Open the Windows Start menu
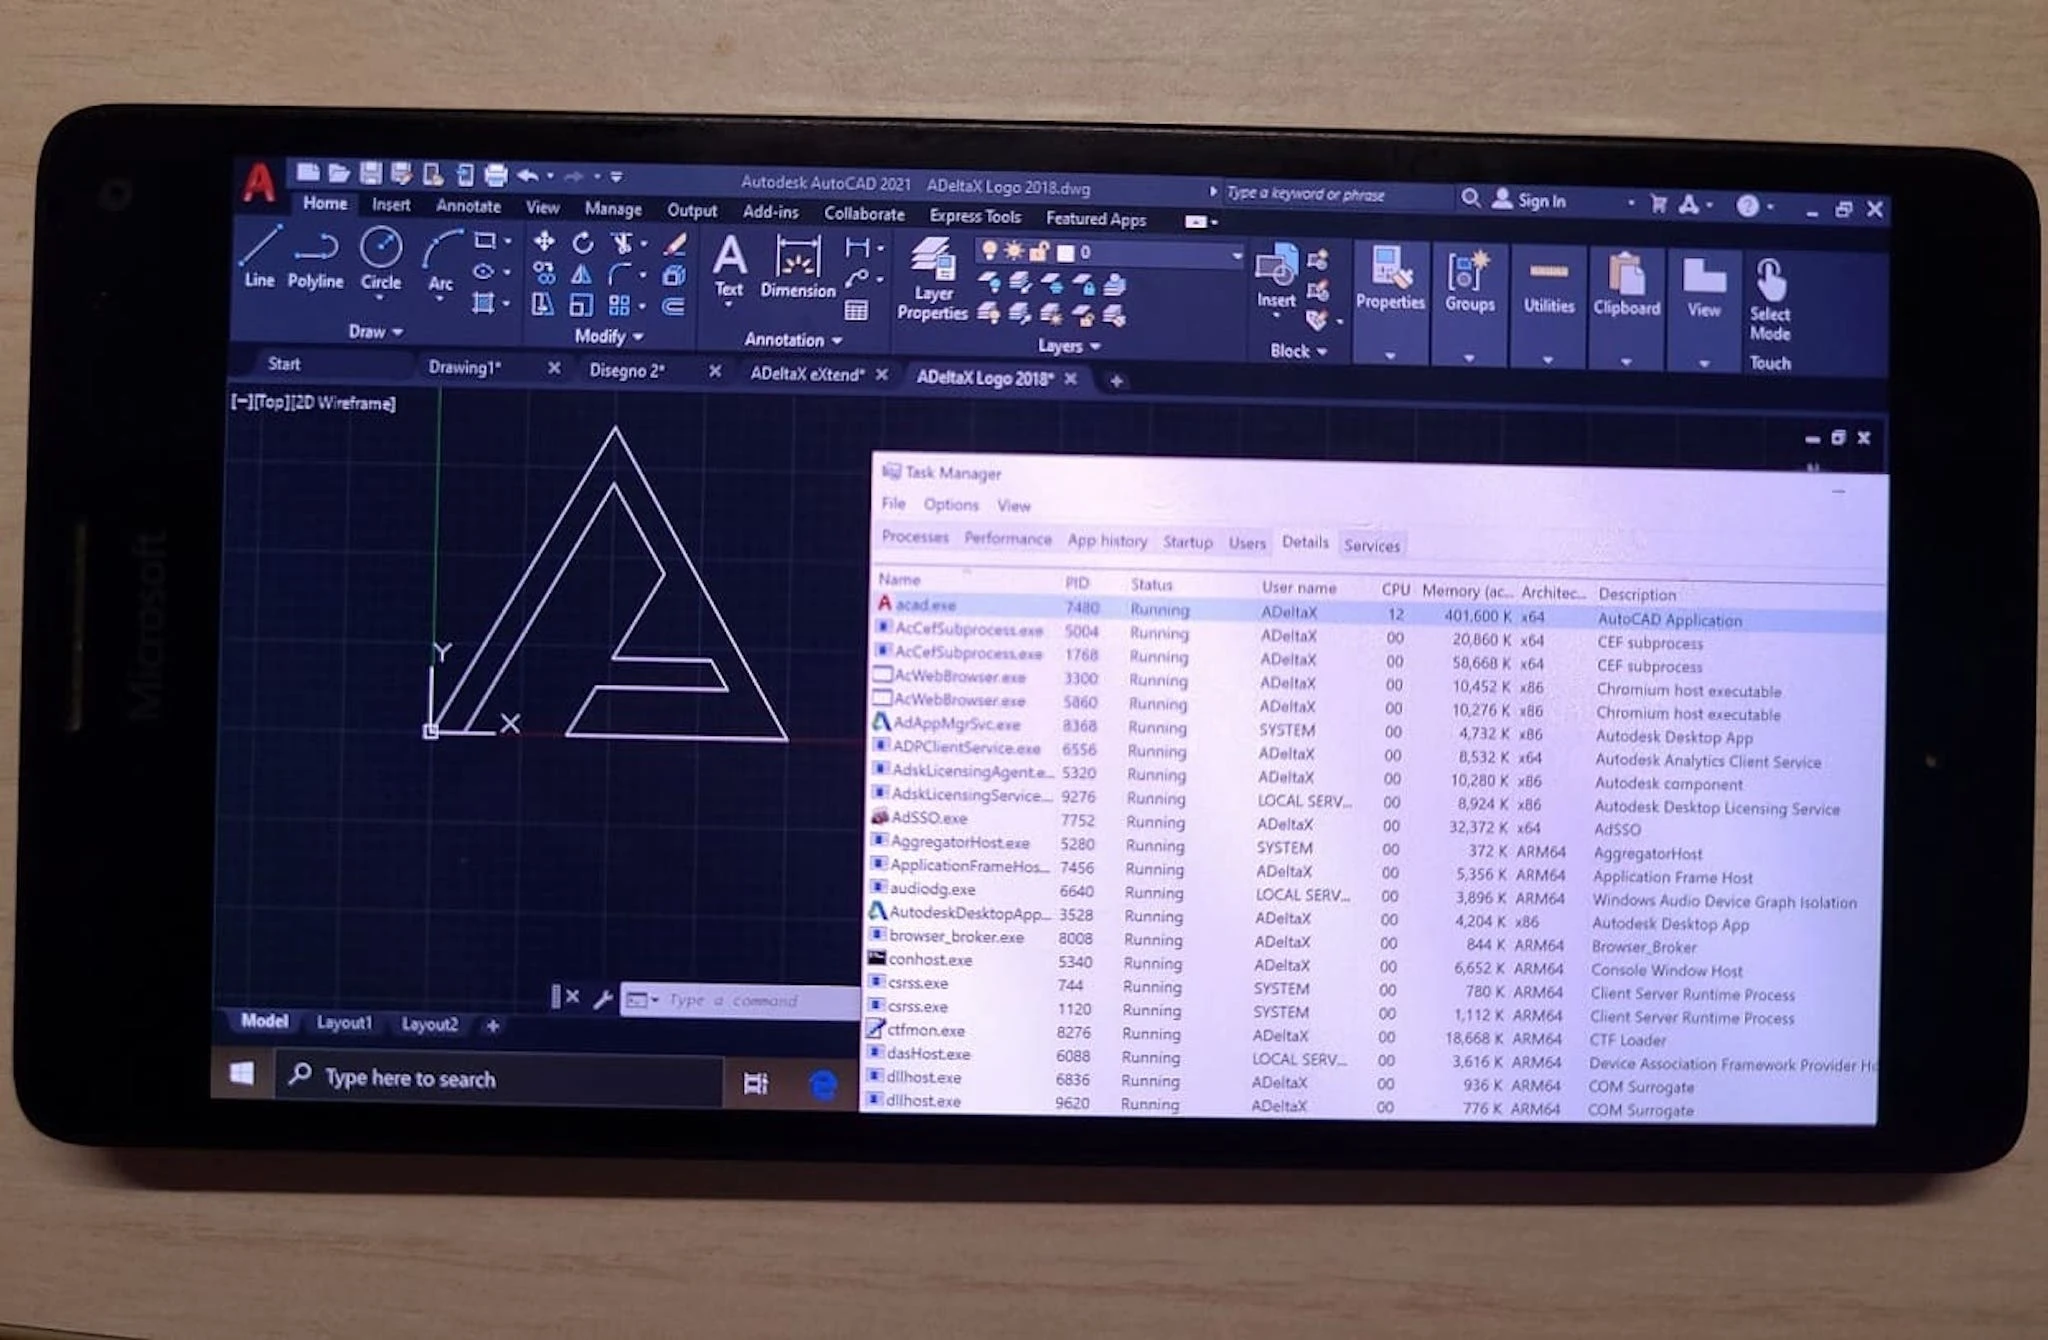The height and width of the screenshot is (1340, 2048). [x=241, y=1074]
